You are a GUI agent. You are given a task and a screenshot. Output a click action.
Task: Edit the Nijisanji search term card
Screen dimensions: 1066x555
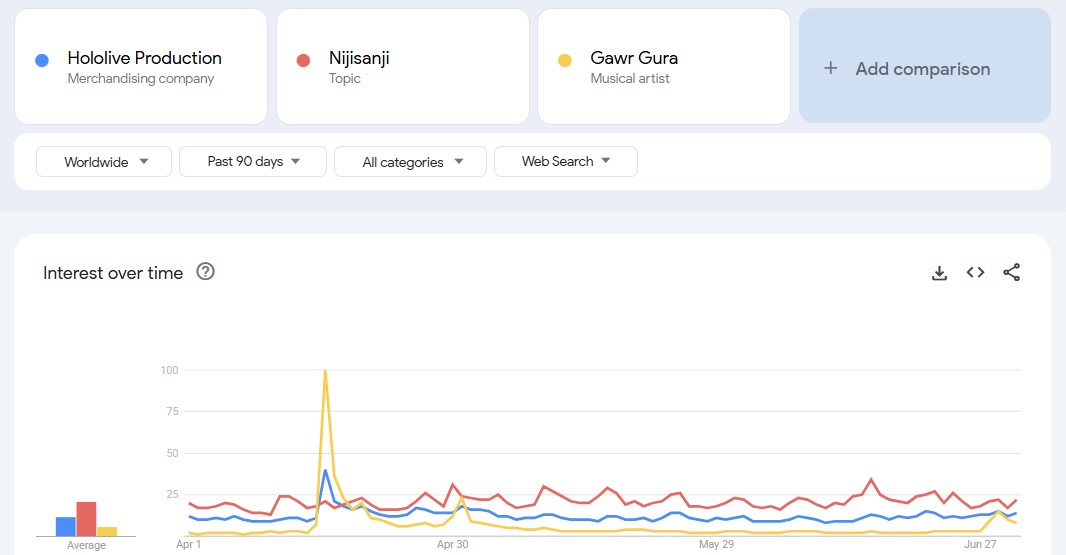click(x=402, y=67)
